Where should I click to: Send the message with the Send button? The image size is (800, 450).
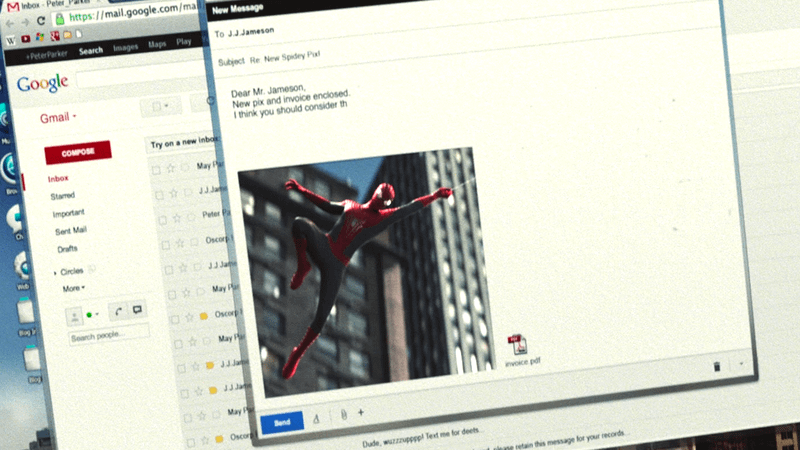click(282, 422)
